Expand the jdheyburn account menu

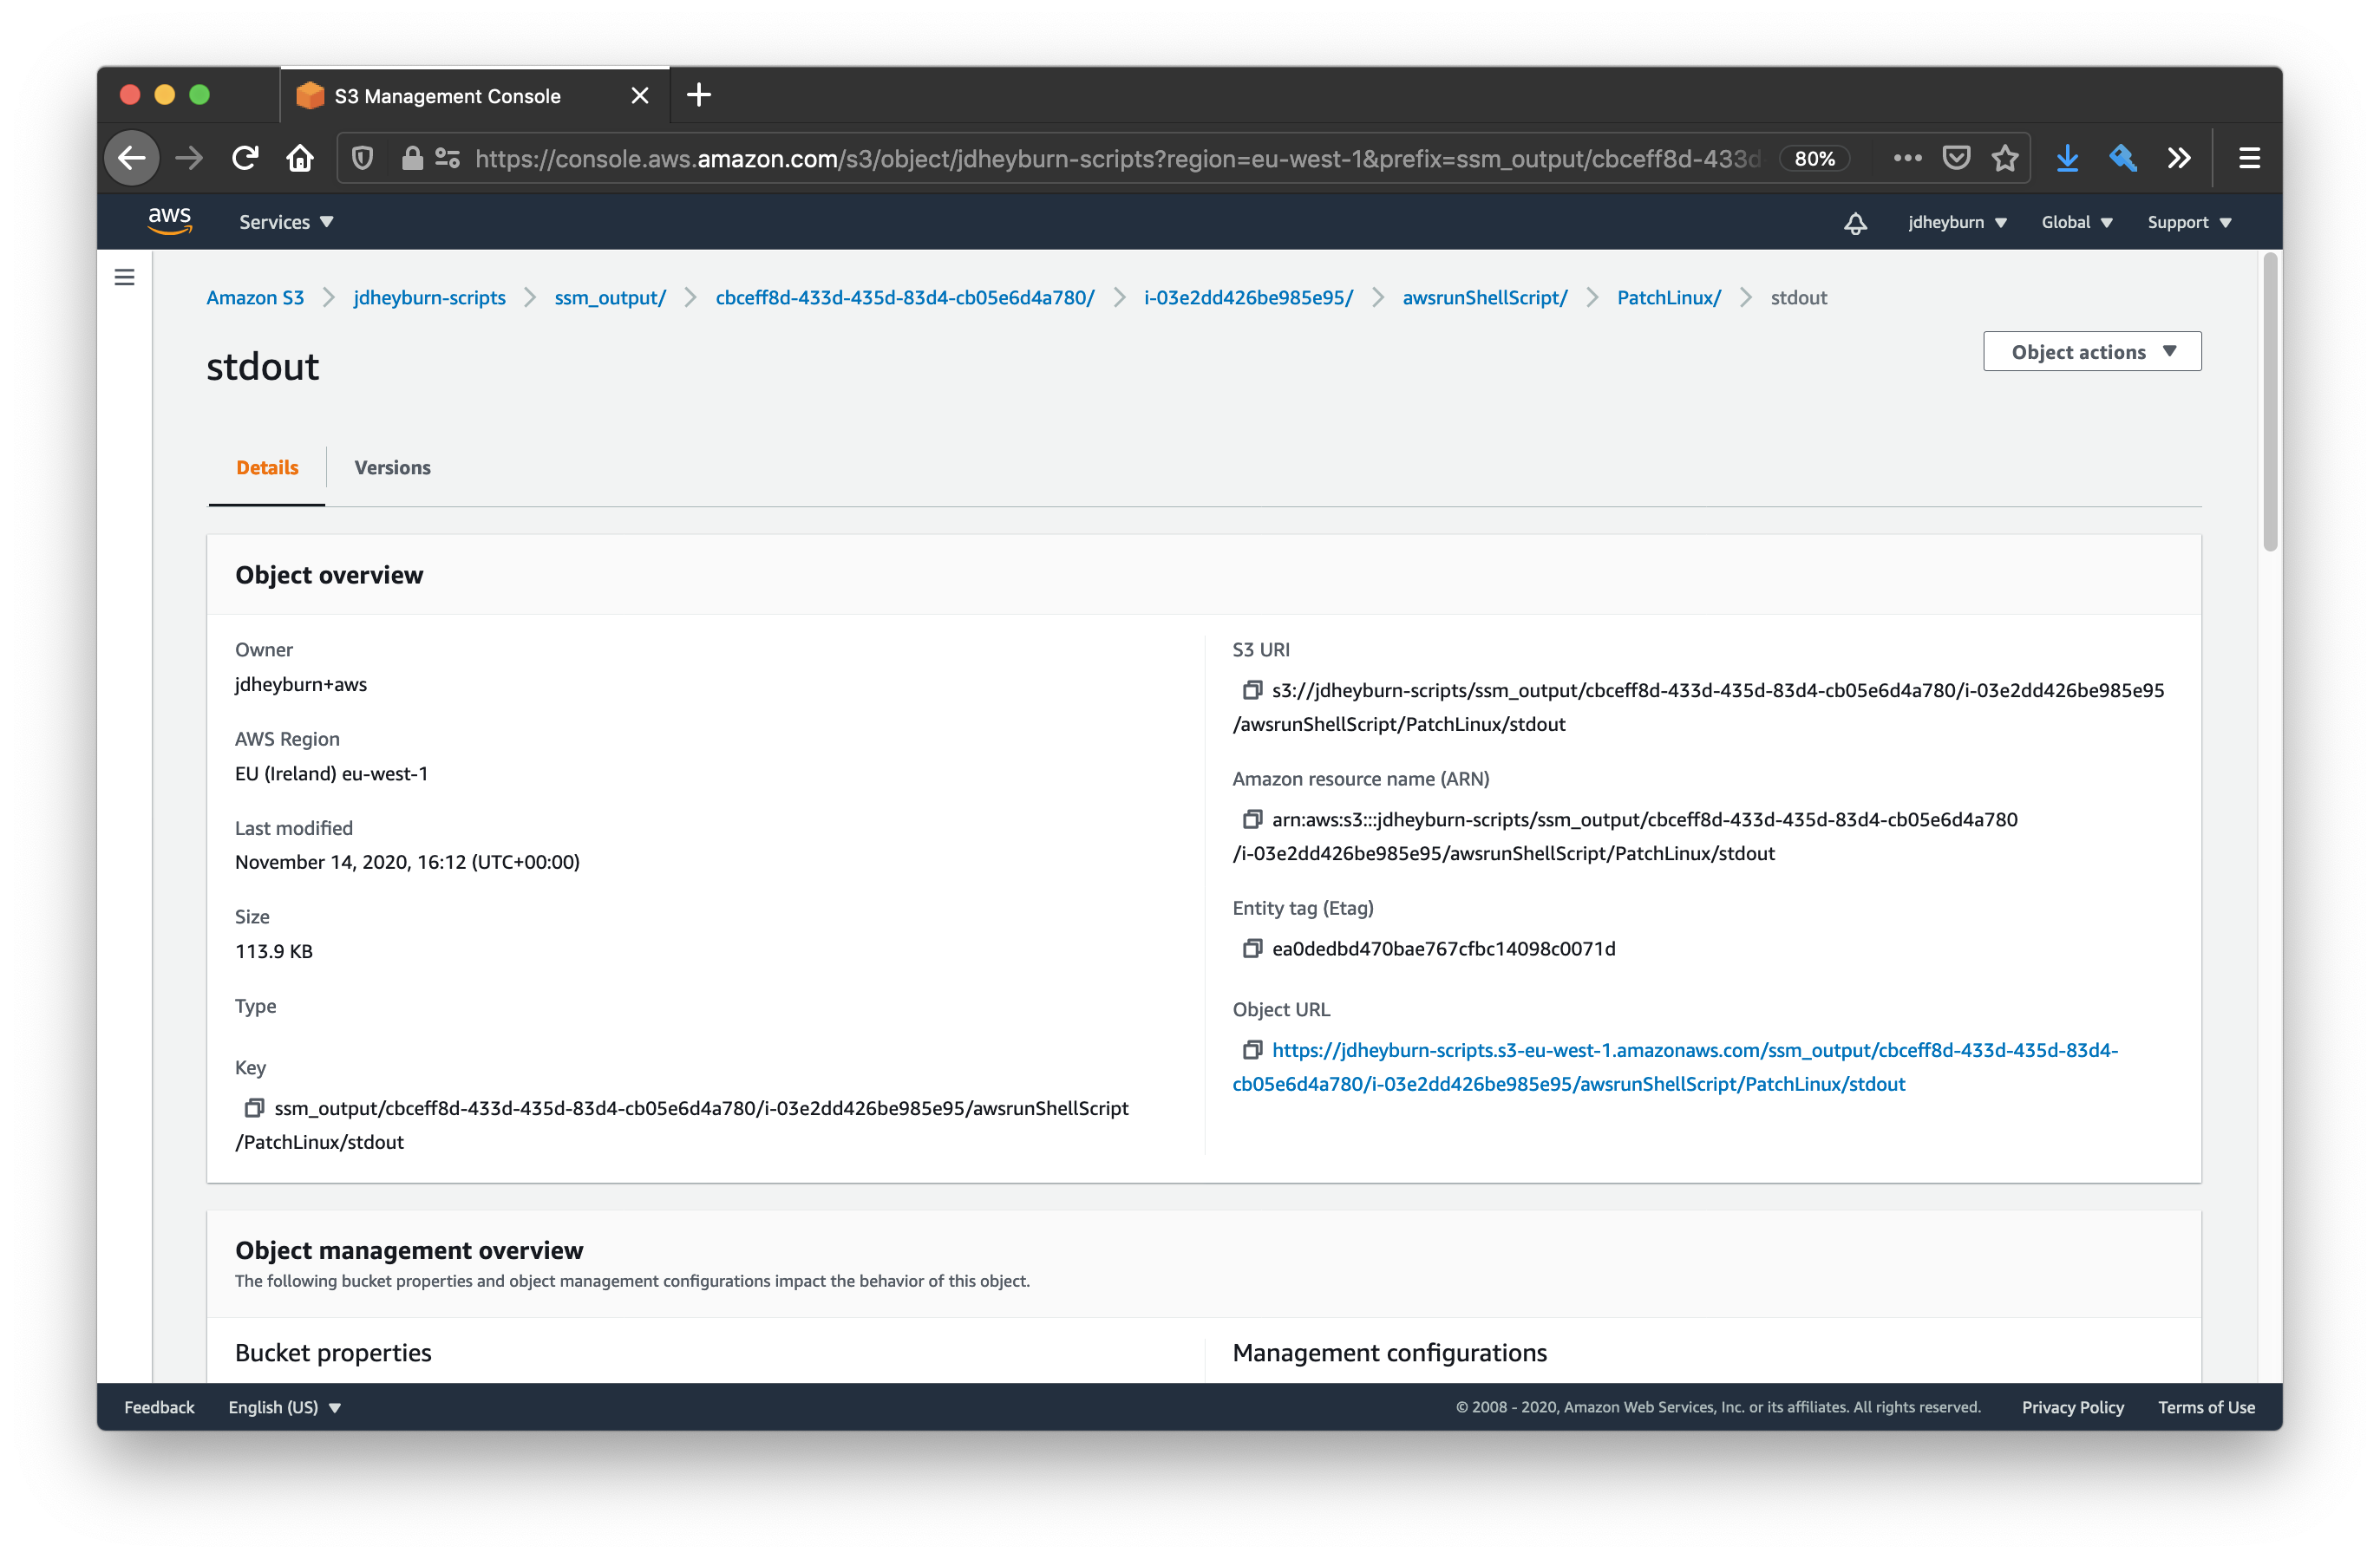coord(1957,222)
